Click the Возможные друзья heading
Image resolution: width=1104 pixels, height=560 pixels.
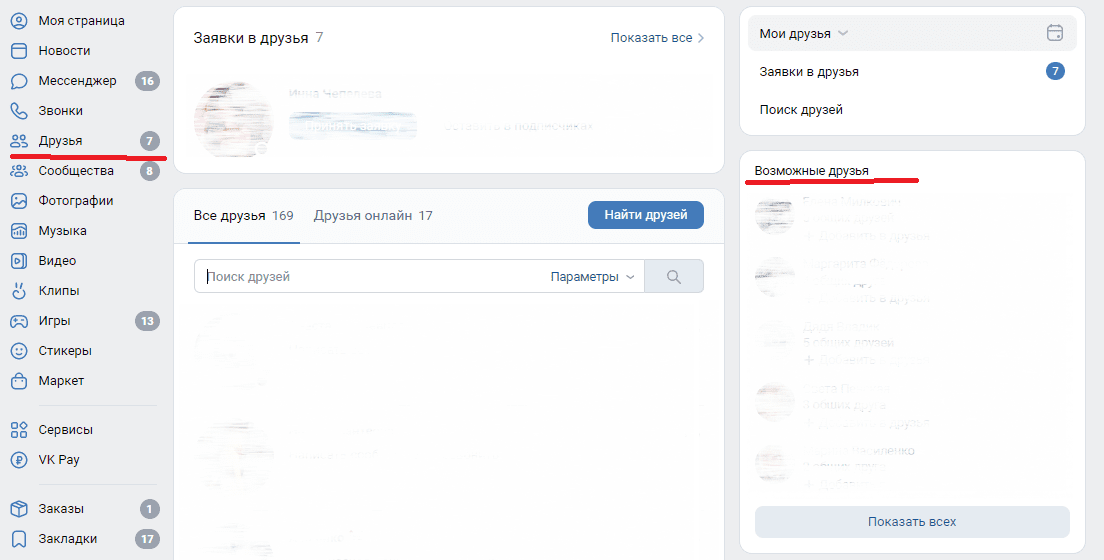click(x=811, y=170)
